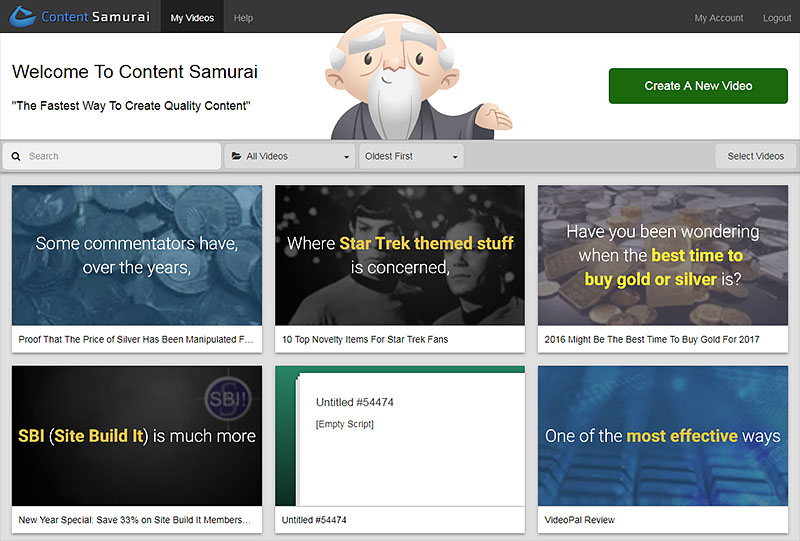
Task: Click the samurai mascot illustration
Action: [x=416, y=77]
